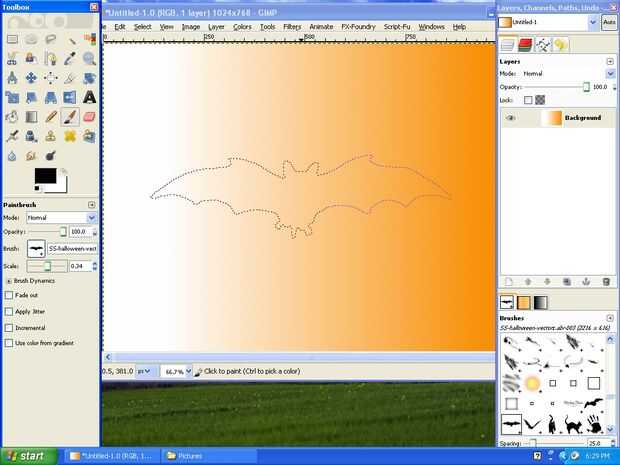Click the current brush preview button

click(36, 249)
